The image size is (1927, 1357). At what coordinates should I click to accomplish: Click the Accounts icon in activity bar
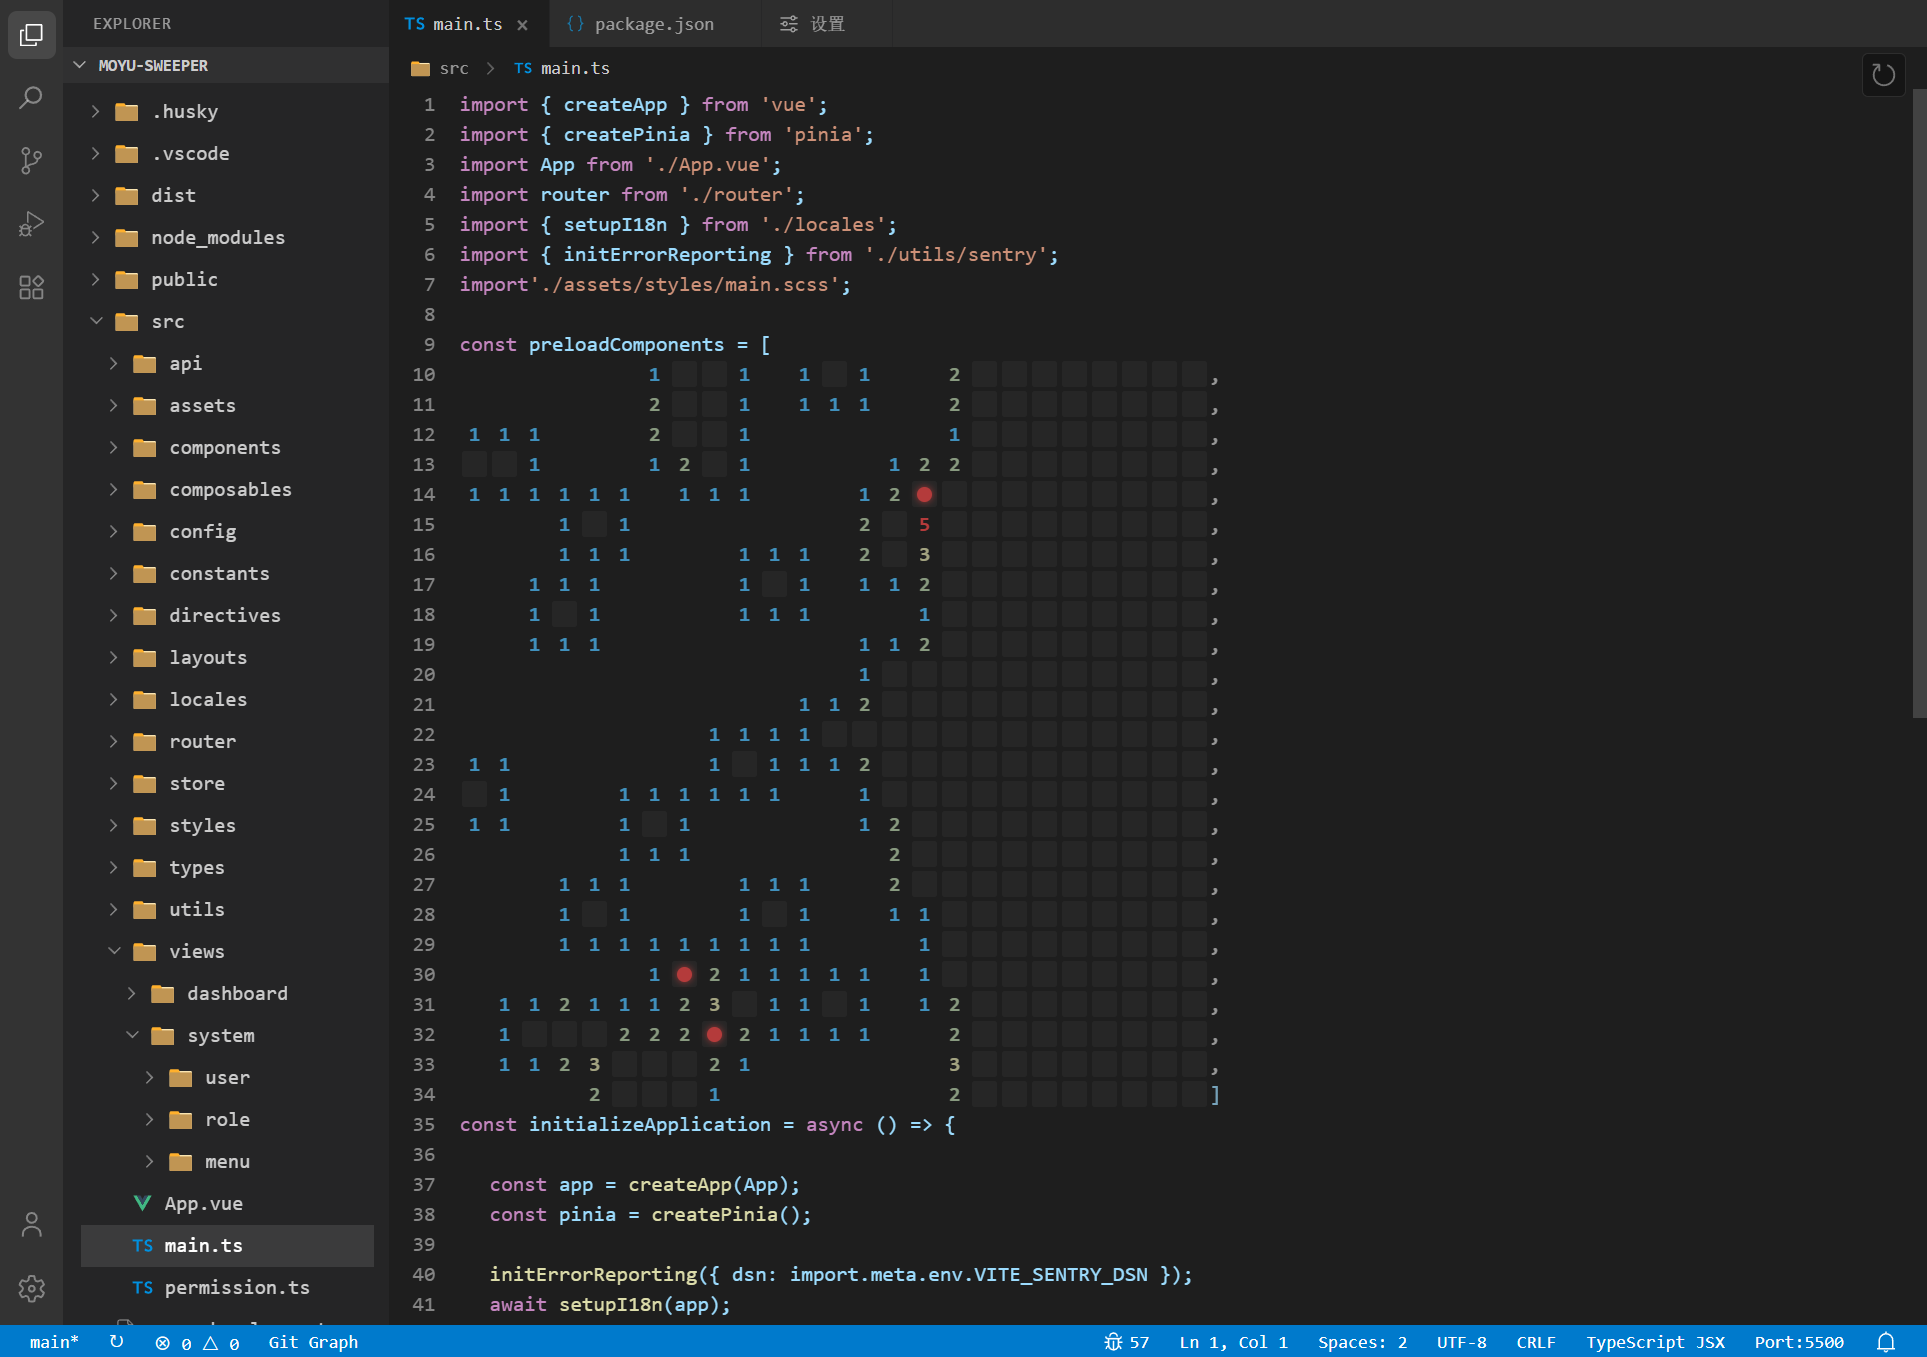pyautogui.click(x=31, y=1225)
